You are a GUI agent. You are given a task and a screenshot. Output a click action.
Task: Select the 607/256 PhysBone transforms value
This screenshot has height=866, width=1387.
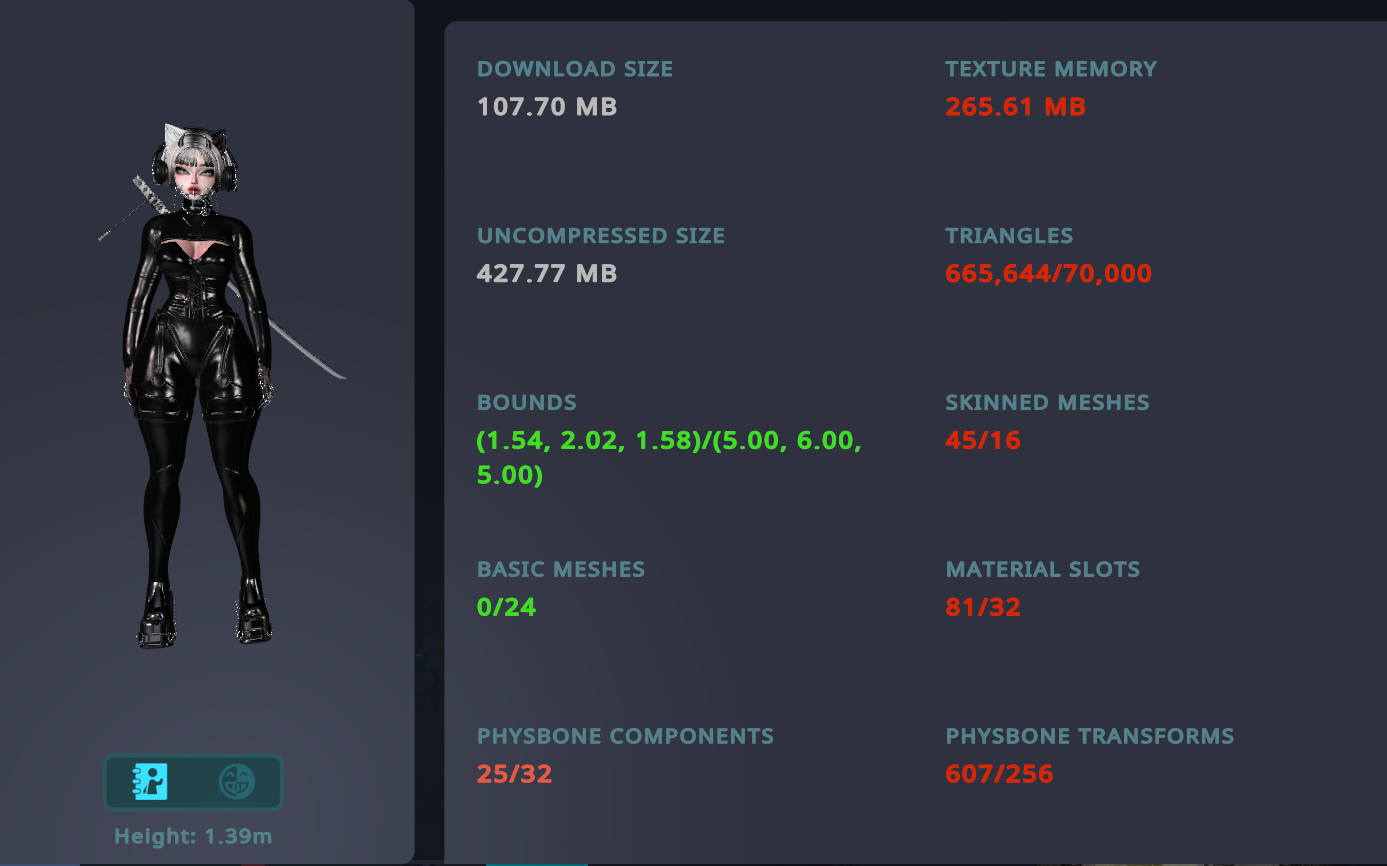[x=999, y=774]
